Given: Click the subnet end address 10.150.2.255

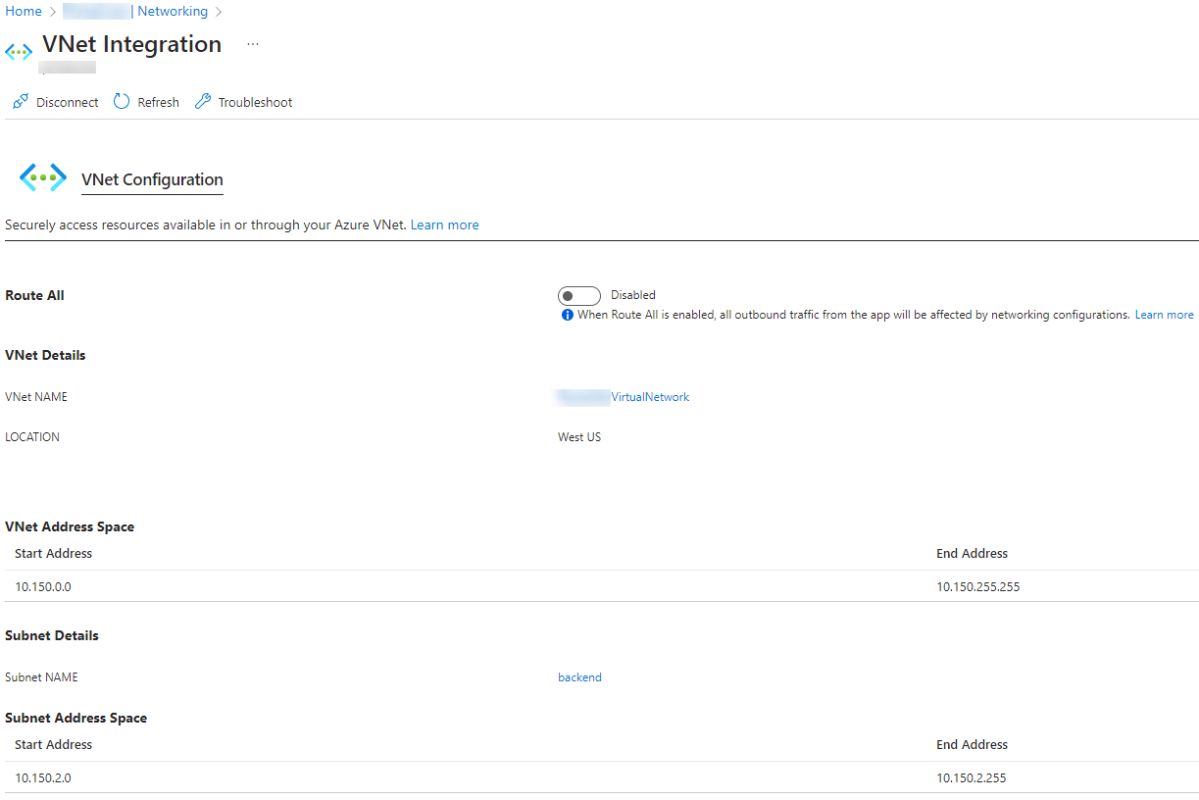Looking at the screenshot, I should coord(971,778).
